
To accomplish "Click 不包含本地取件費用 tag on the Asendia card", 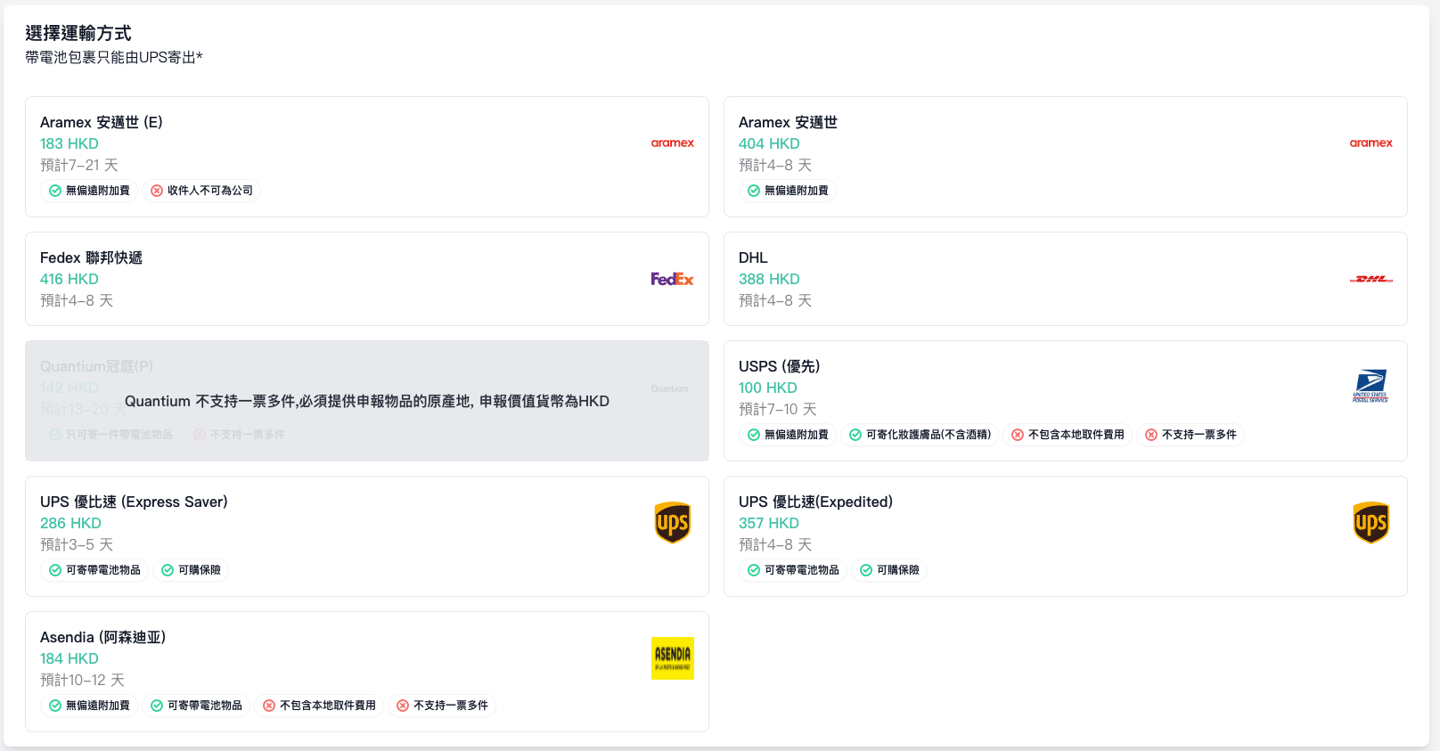I will pos(318,706).
